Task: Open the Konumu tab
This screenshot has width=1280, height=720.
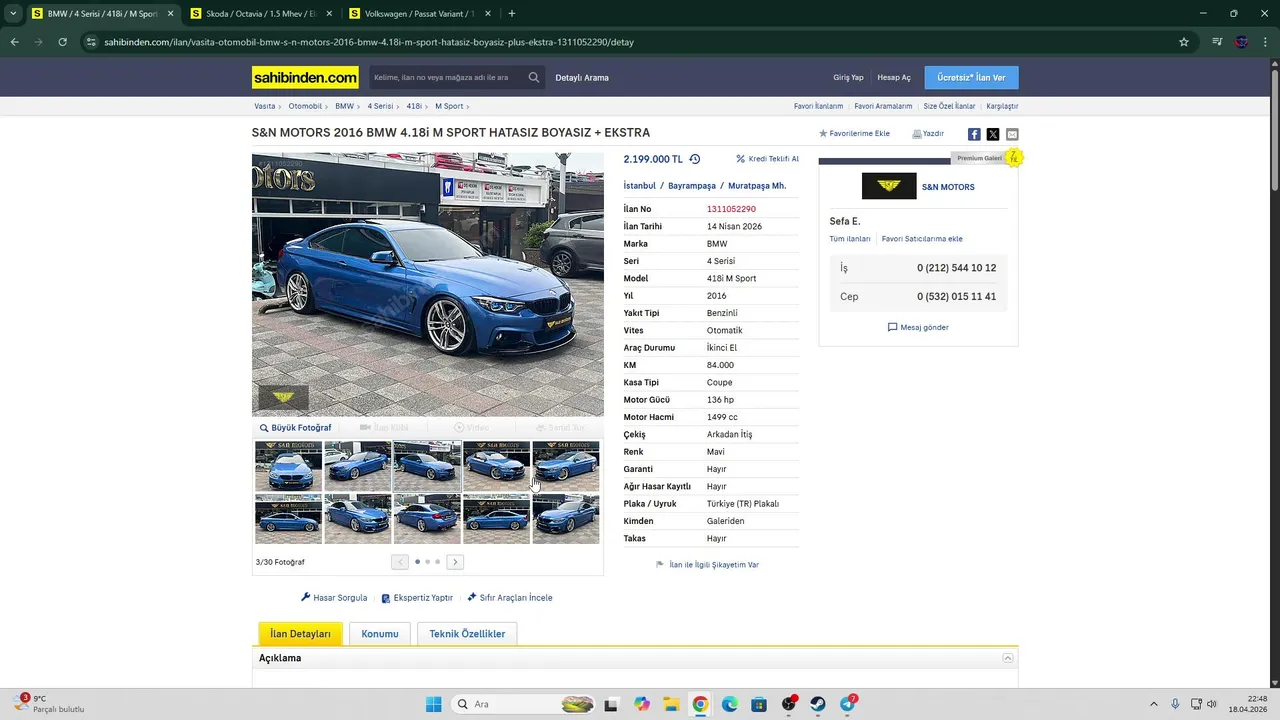Action: 380,633
